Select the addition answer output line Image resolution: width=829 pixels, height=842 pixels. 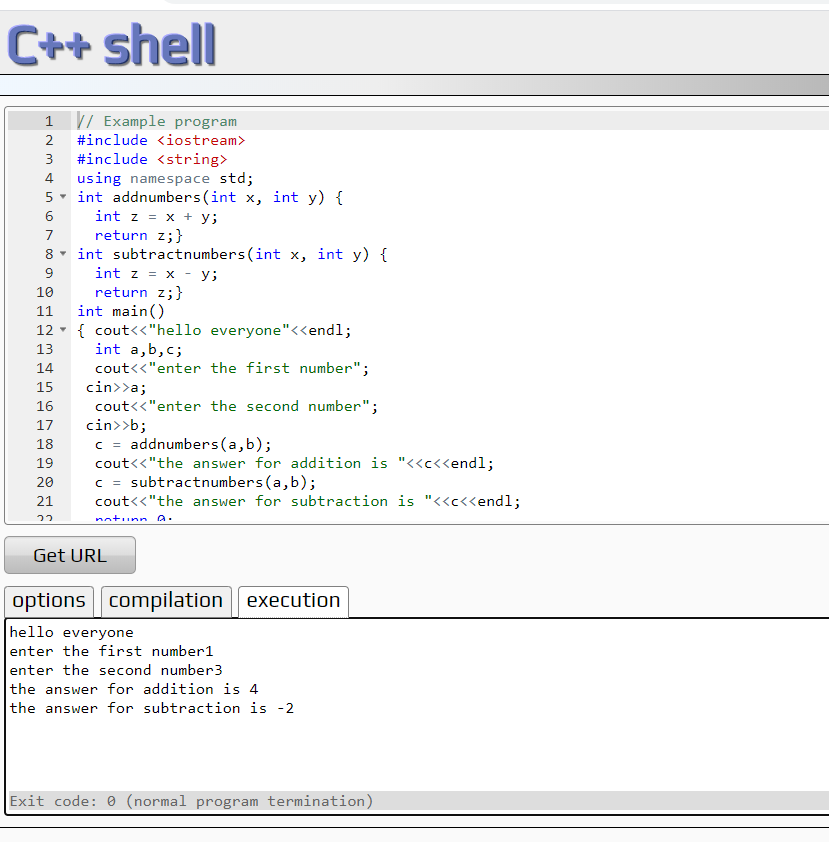(133, 689)
